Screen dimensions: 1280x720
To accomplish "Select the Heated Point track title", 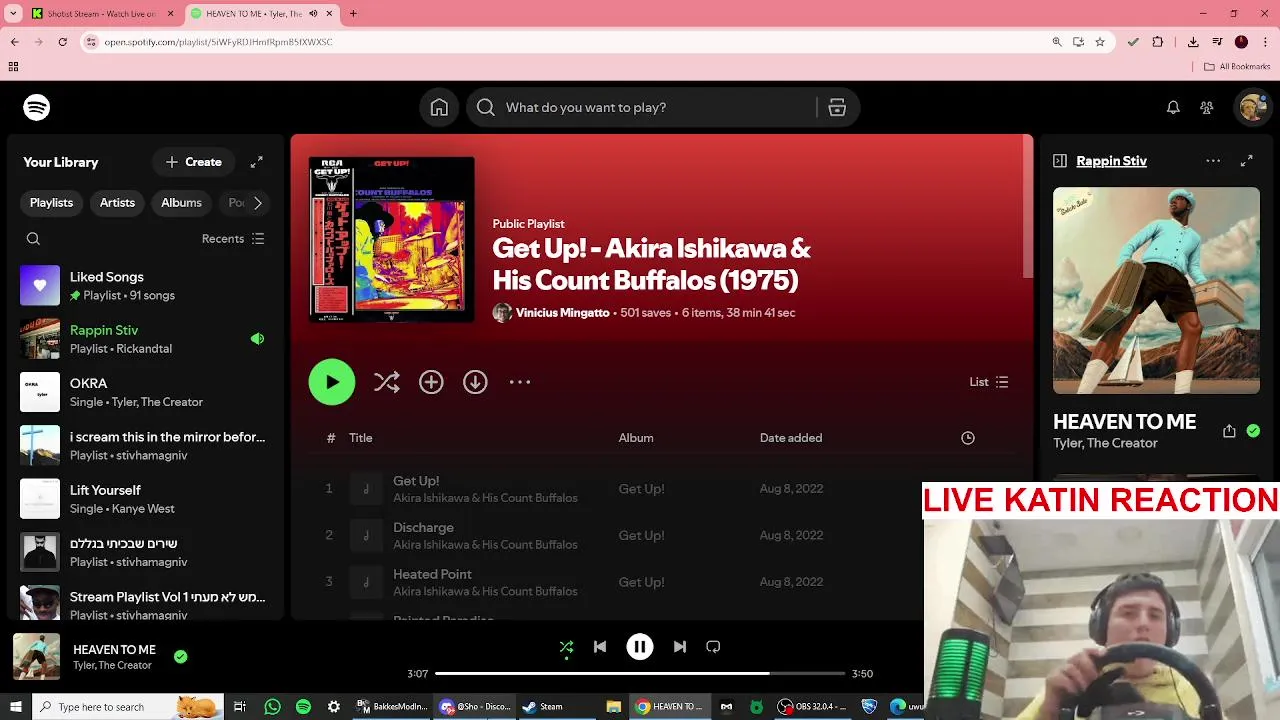I will coord(432,574).
